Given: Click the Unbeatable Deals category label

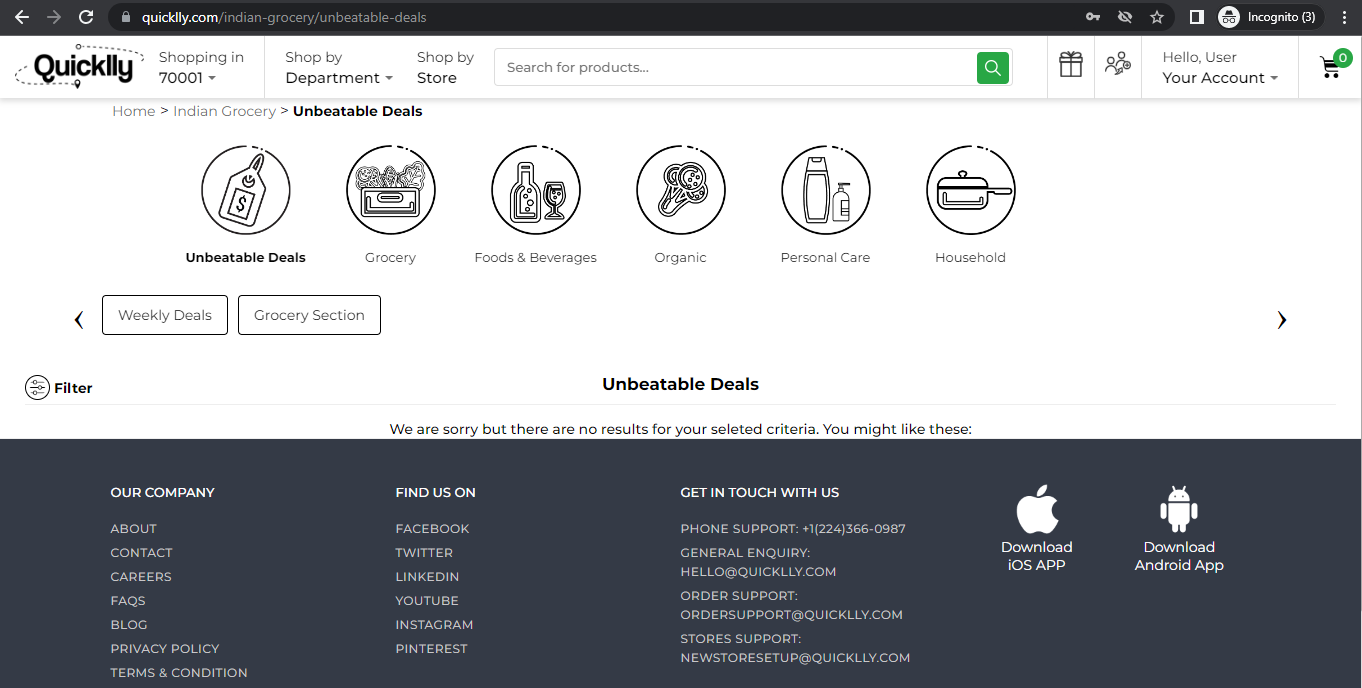Looking at the screenshot, I should click(x=246, y=258).
